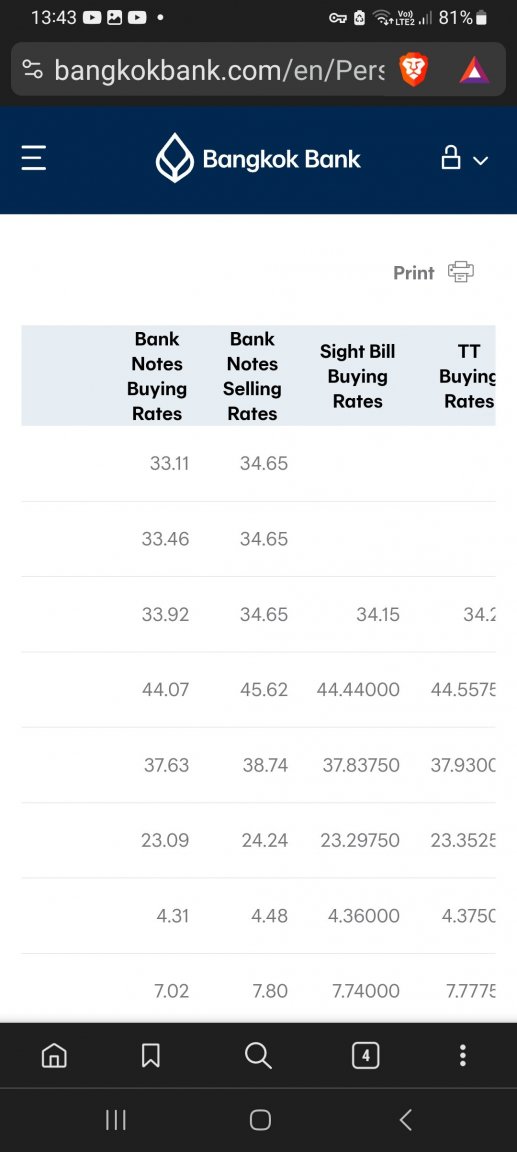Select Sight Bill Buying Rates column header
517x1152 pixels.
pos(358,376)
